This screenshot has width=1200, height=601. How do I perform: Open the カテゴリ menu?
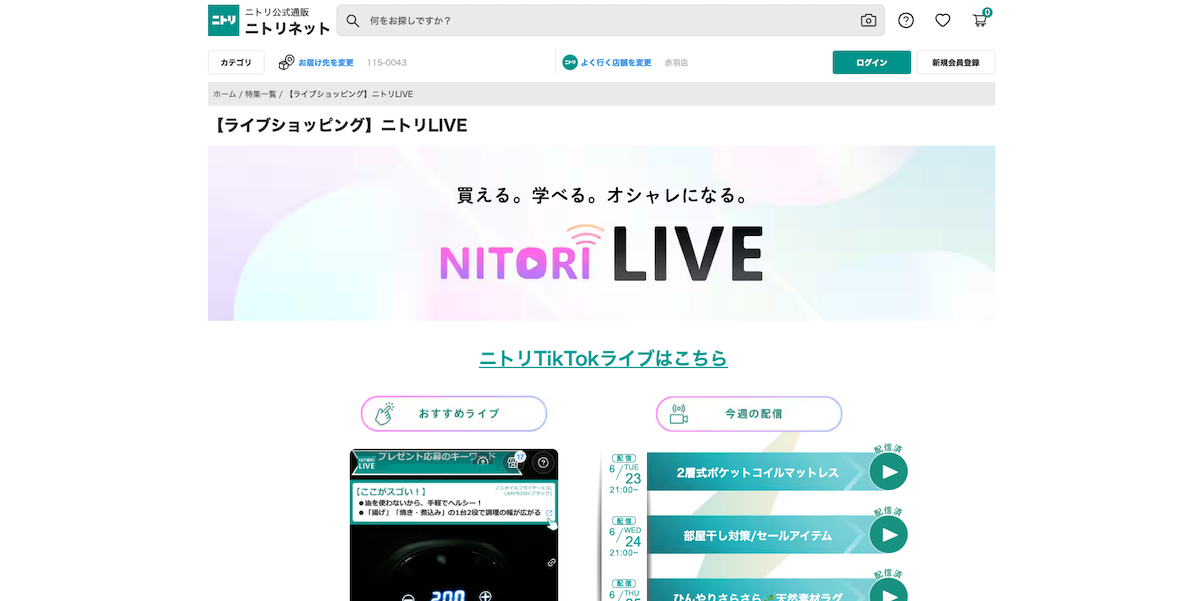tap(236, 62)
